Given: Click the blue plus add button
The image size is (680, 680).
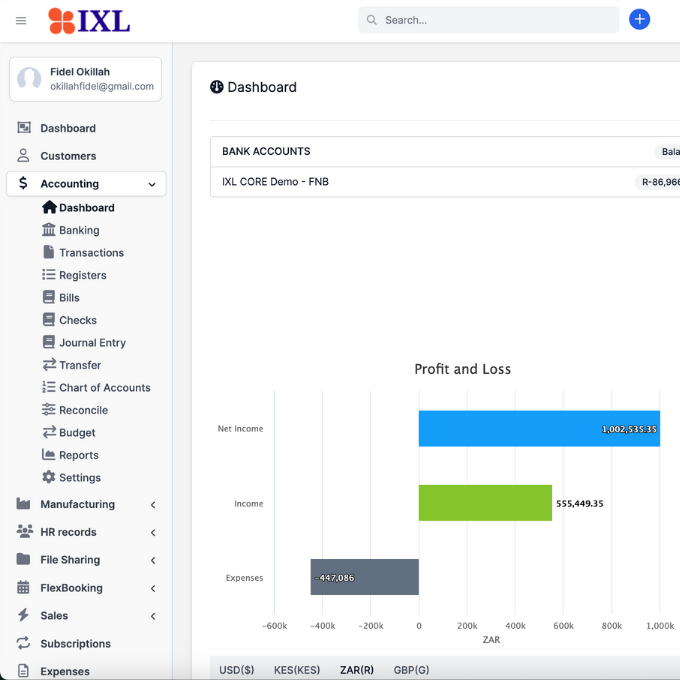Looking at the screenshot, I should tap(639, 19).
